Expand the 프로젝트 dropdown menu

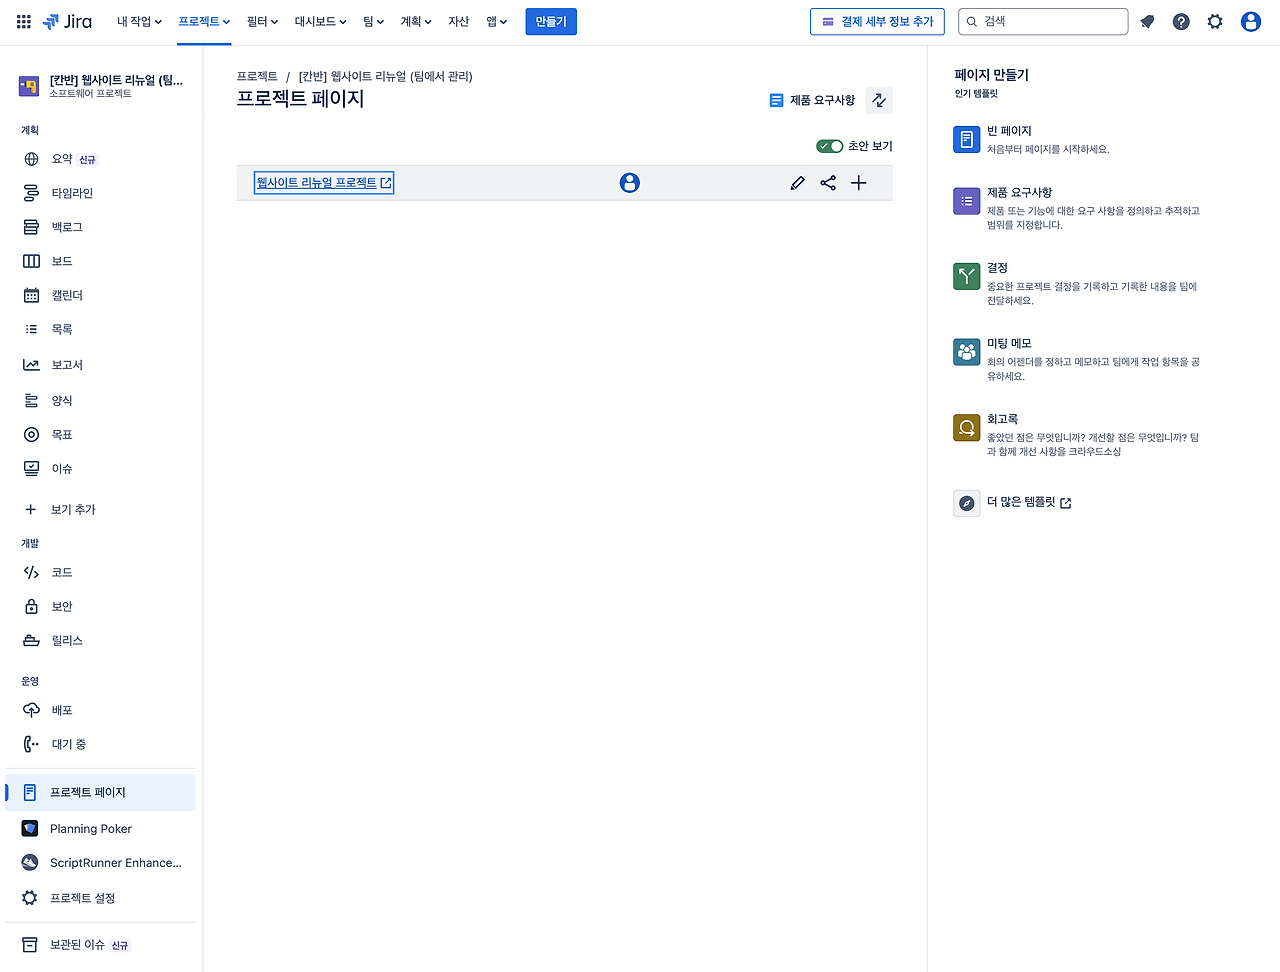pyautogui.click(x=204, y=21)
